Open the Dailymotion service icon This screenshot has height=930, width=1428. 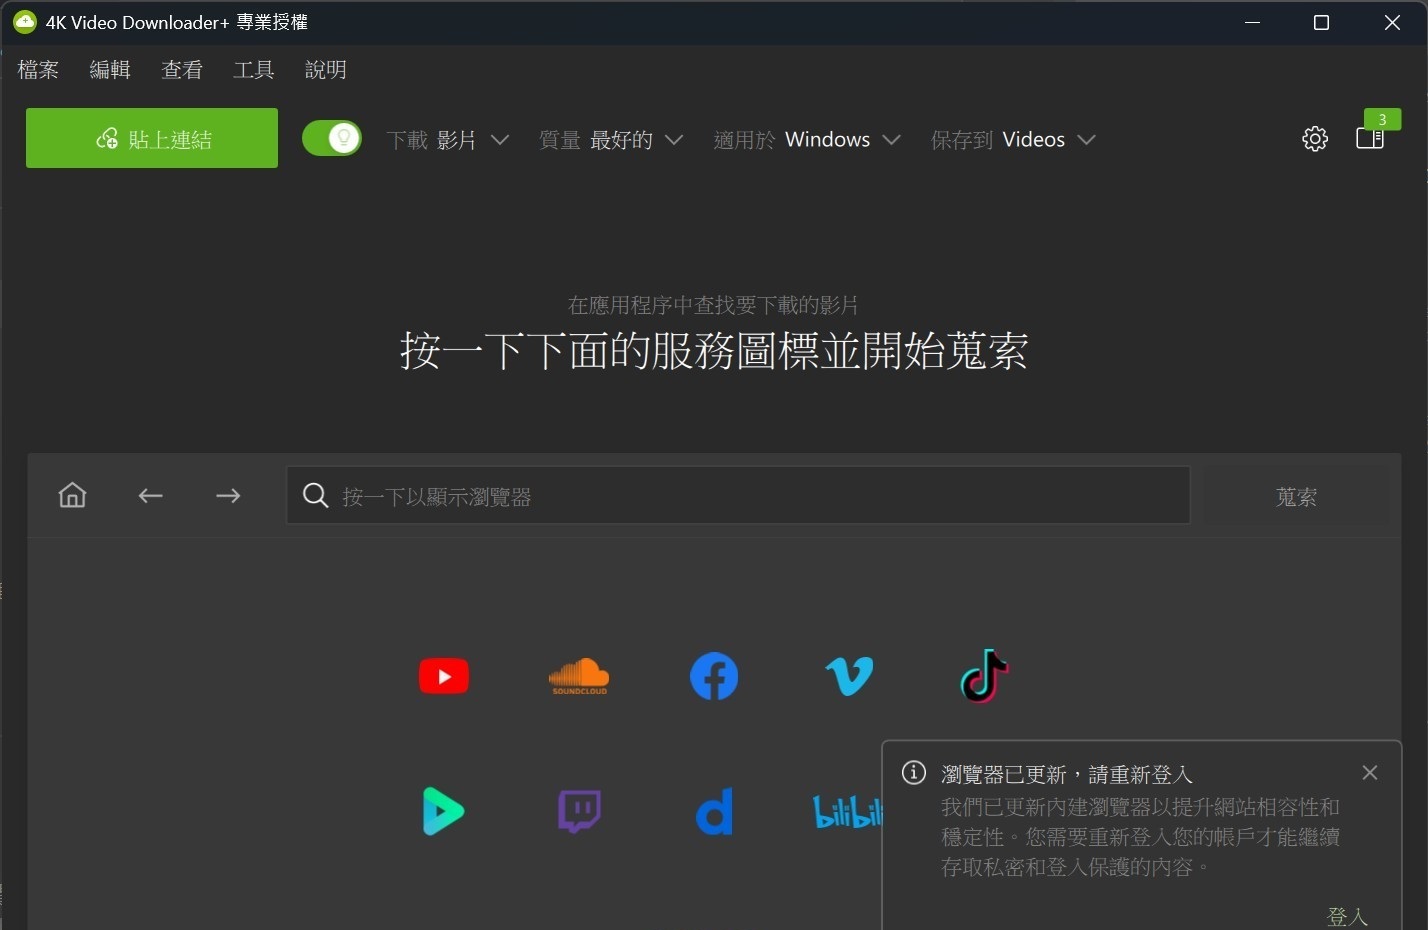714,811
